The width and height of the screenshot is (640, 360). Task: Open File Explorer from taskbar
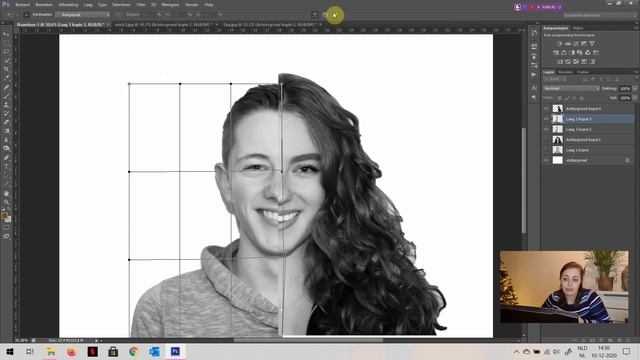click(x=51, y=351)
